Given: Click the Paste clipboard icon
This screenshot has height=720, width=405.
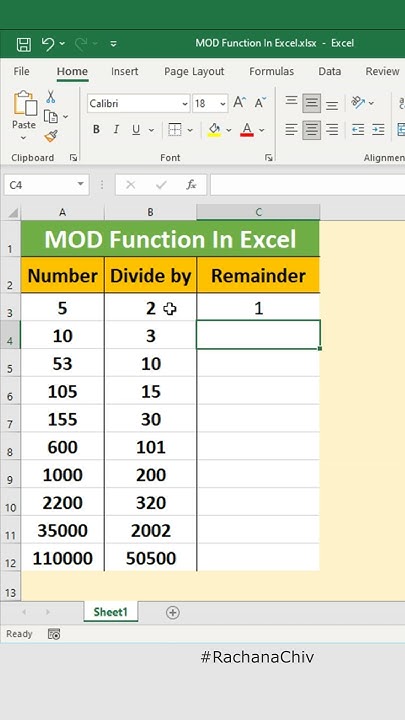Looking at the screenshot, I should [24, 103].
